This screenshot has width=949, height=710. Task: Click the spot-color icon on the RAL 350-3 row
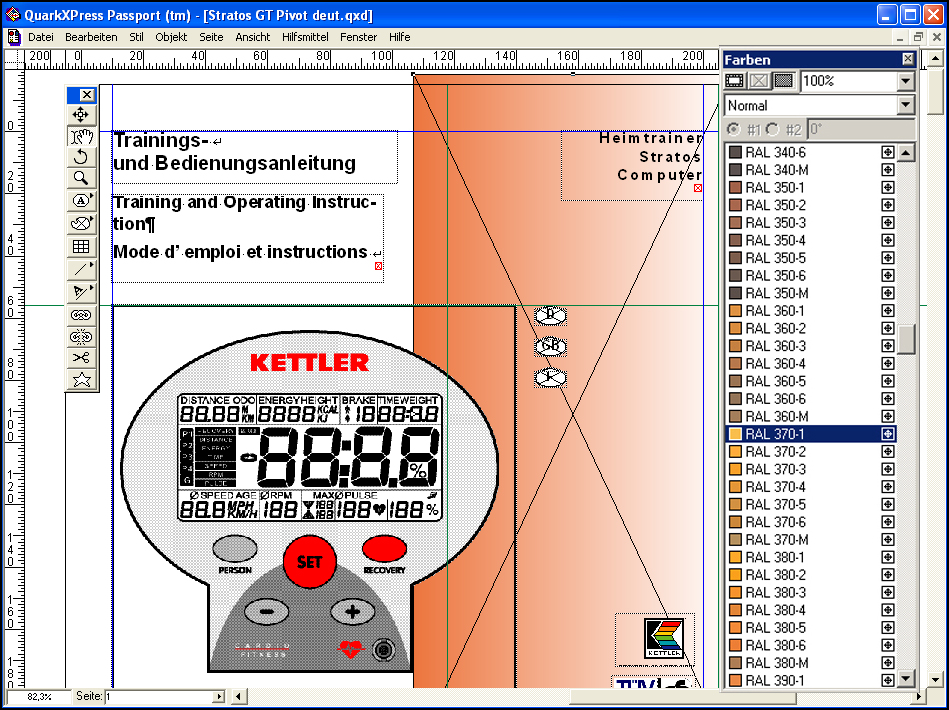point(887,223)
